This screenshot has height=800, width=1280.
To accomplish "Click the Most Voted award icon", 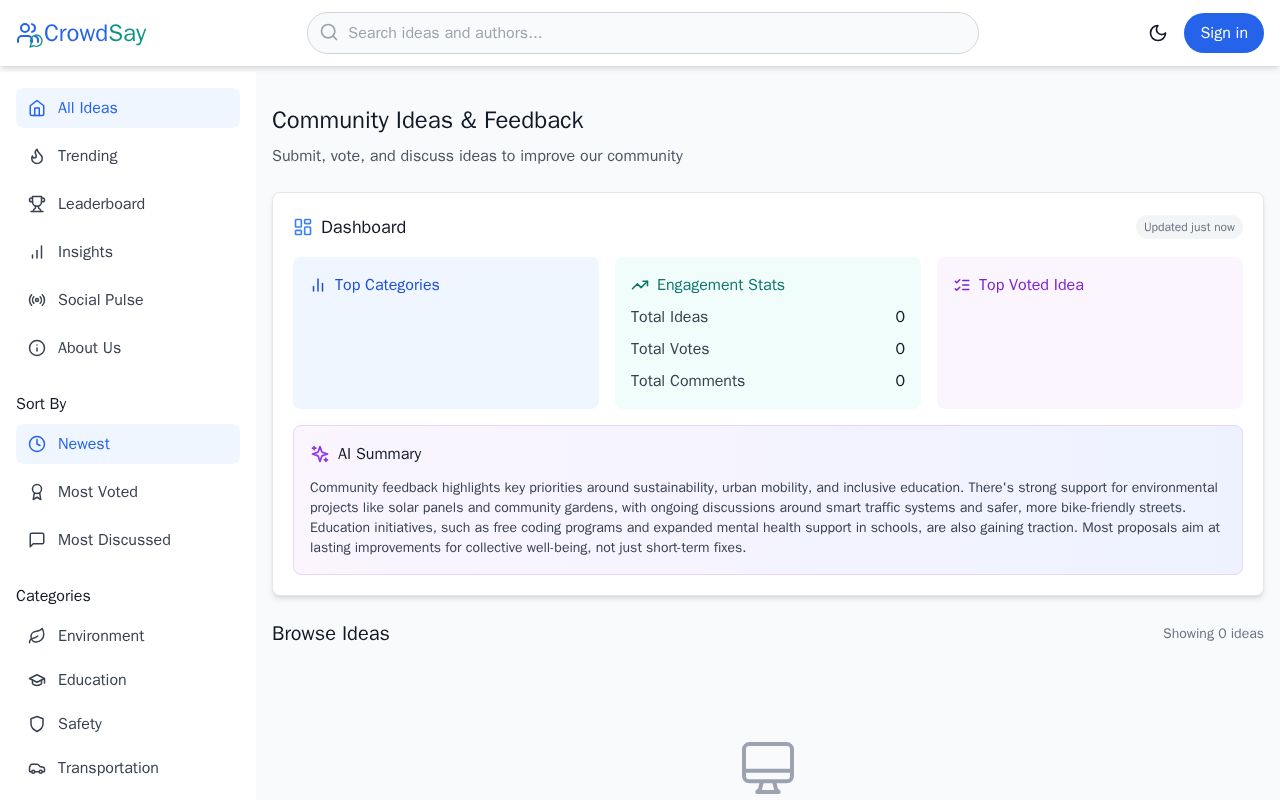I will pos(37,492).
